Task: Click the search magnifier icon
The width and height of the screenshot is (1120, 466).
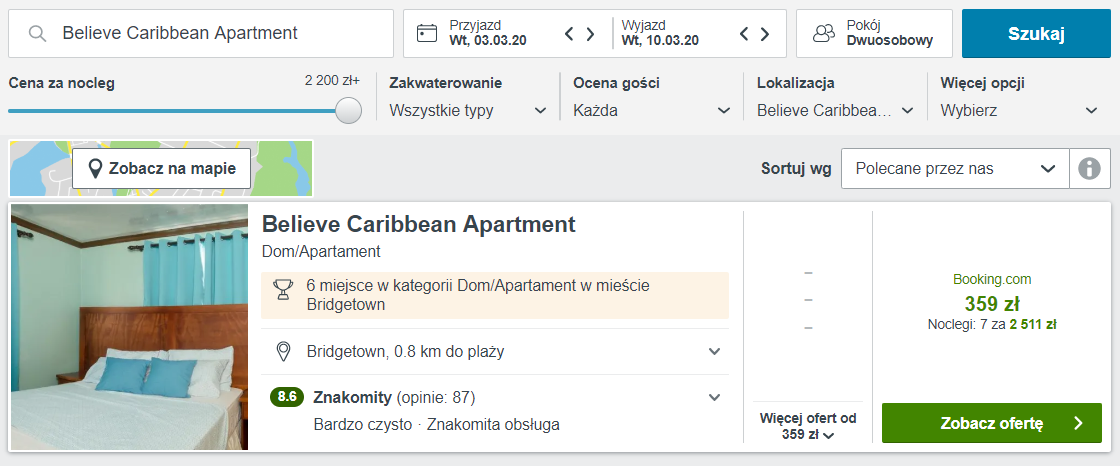Action: [x=38, y=34]
